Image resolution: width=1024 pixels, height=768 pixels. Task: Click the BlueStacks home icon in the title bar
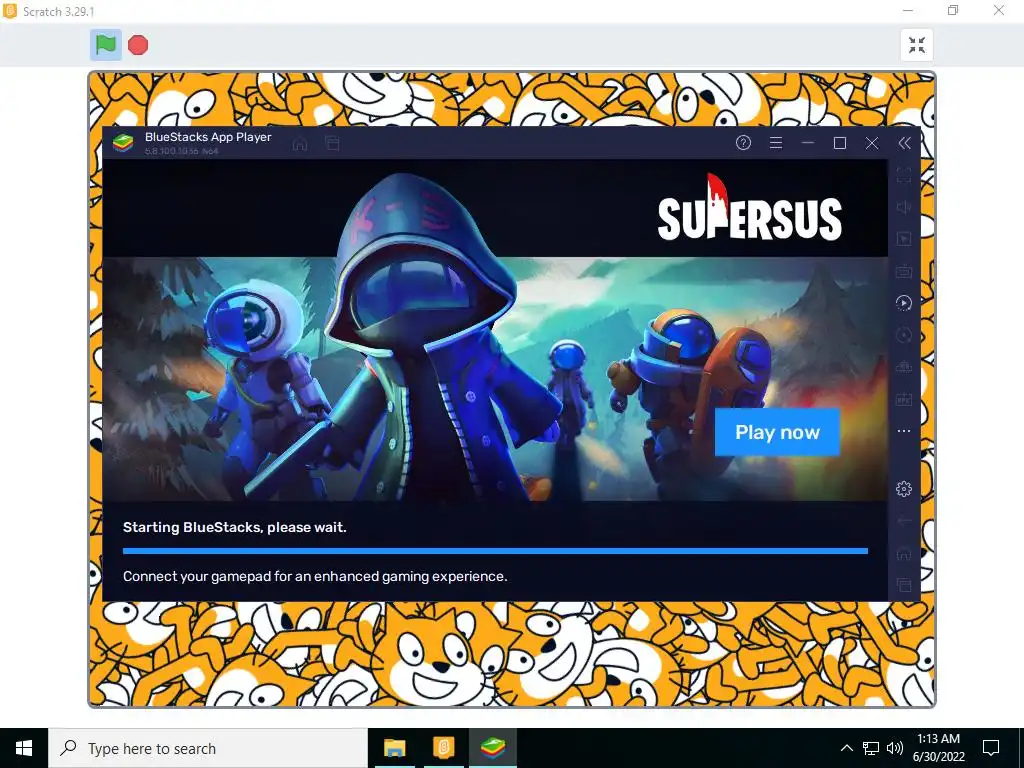(300, 143)
